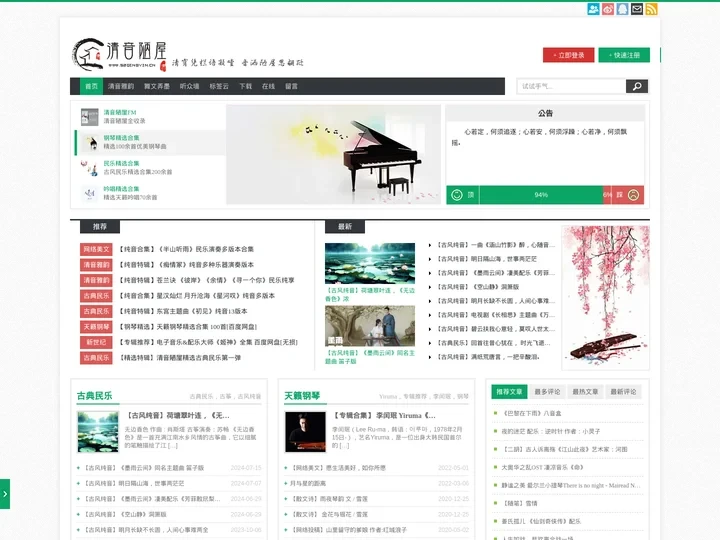Click the green 94% approval bar
Viewport: 720px width, 540px height.
pos(541,195)
